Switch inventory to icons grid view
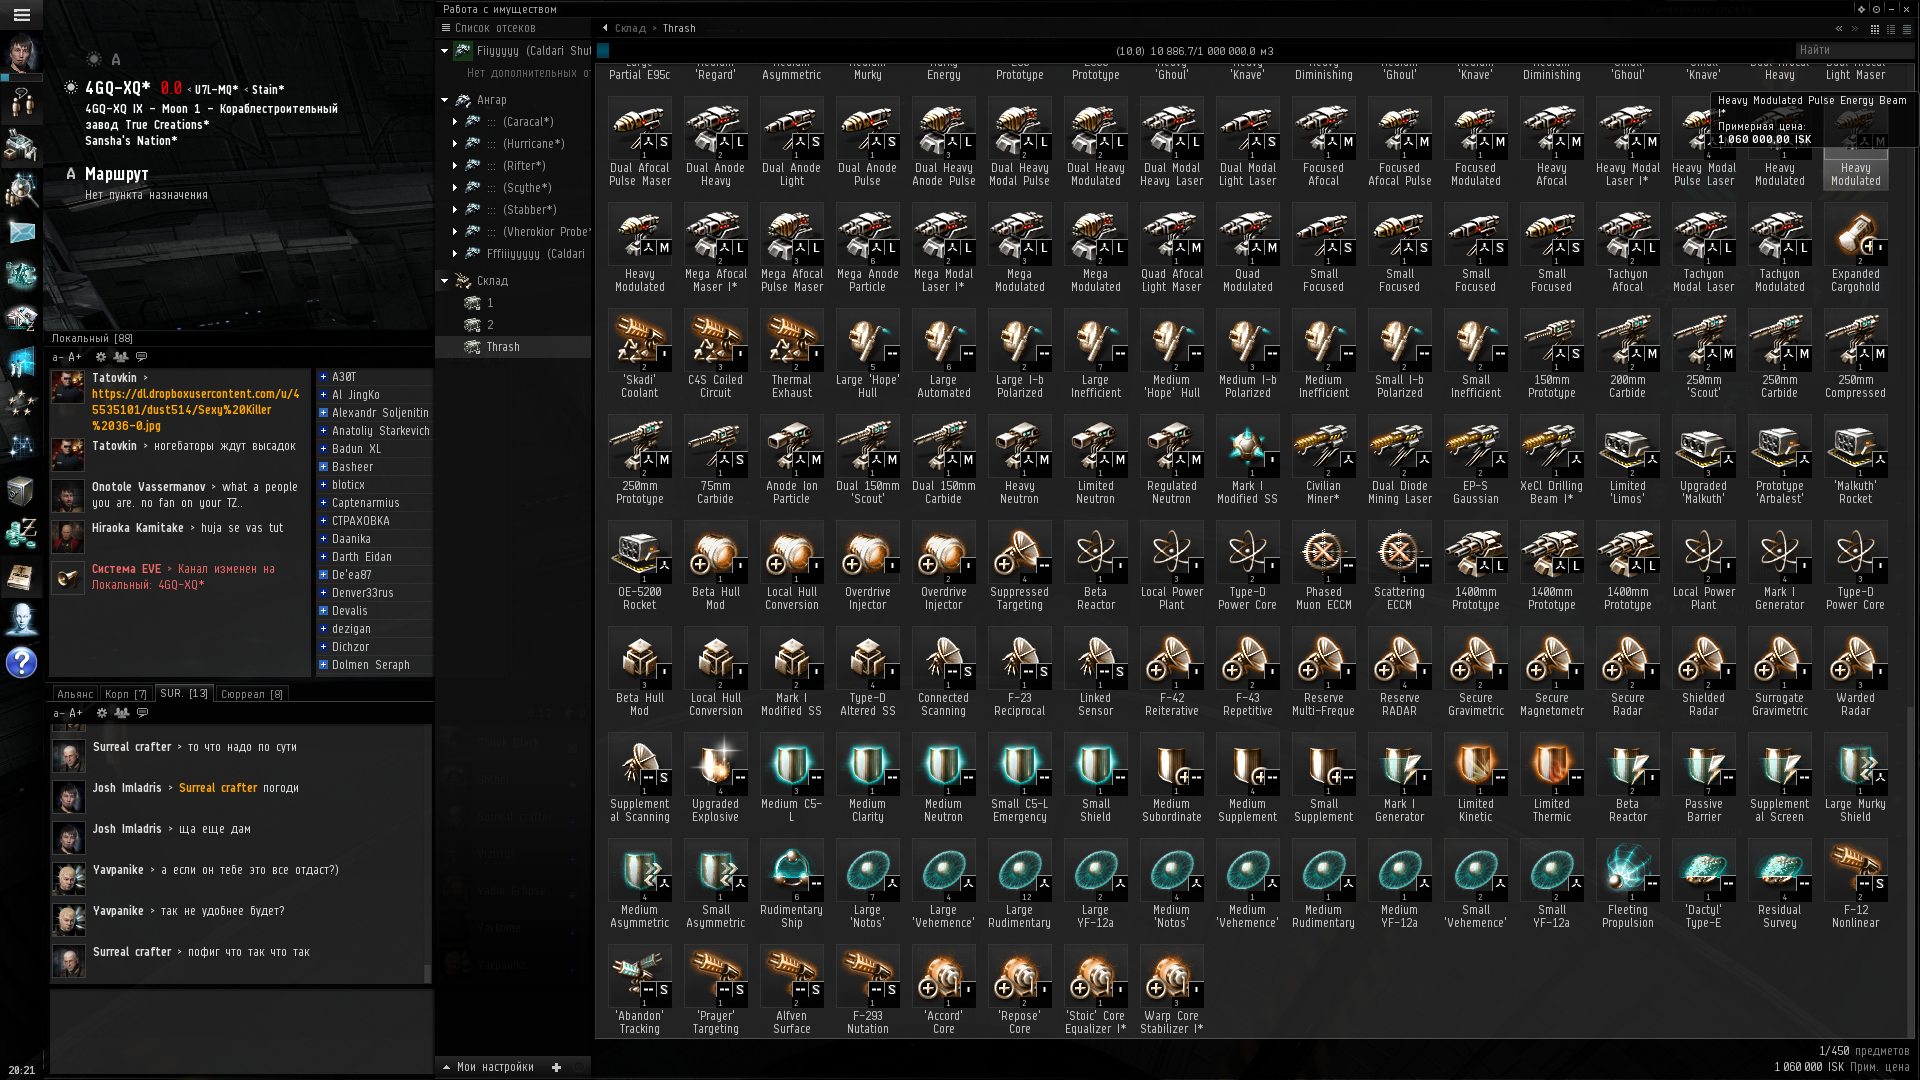The height and width of the screenshot is (1080, 1920). [x=1875, y=29]
